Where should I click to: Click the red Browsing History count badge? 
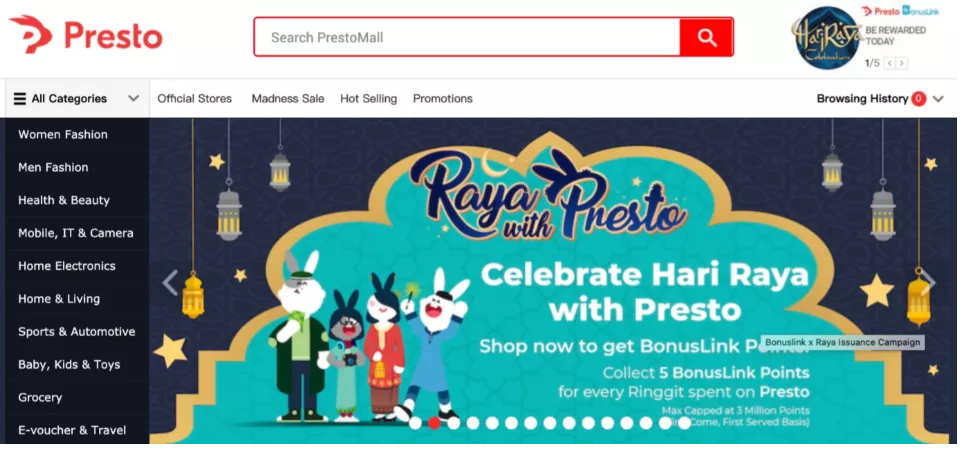(x=919, y=99)
